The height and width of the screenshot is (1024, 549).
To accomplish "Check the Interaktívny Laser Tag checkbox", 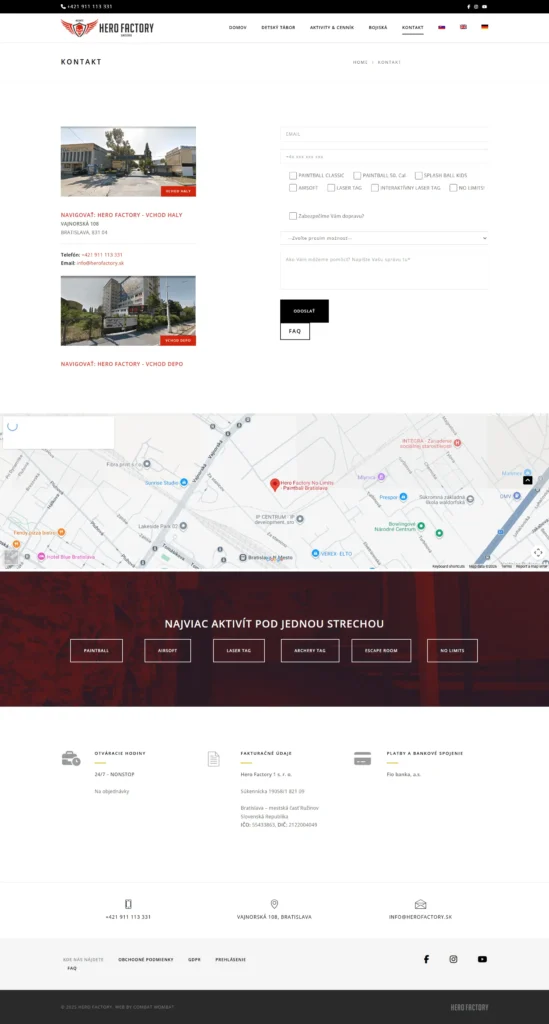I will (x=375, y=188).
